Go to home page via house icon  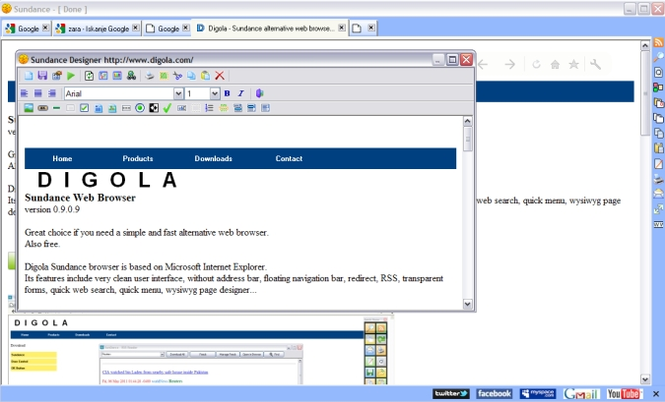pyautogui.click(x=555, y=64)
